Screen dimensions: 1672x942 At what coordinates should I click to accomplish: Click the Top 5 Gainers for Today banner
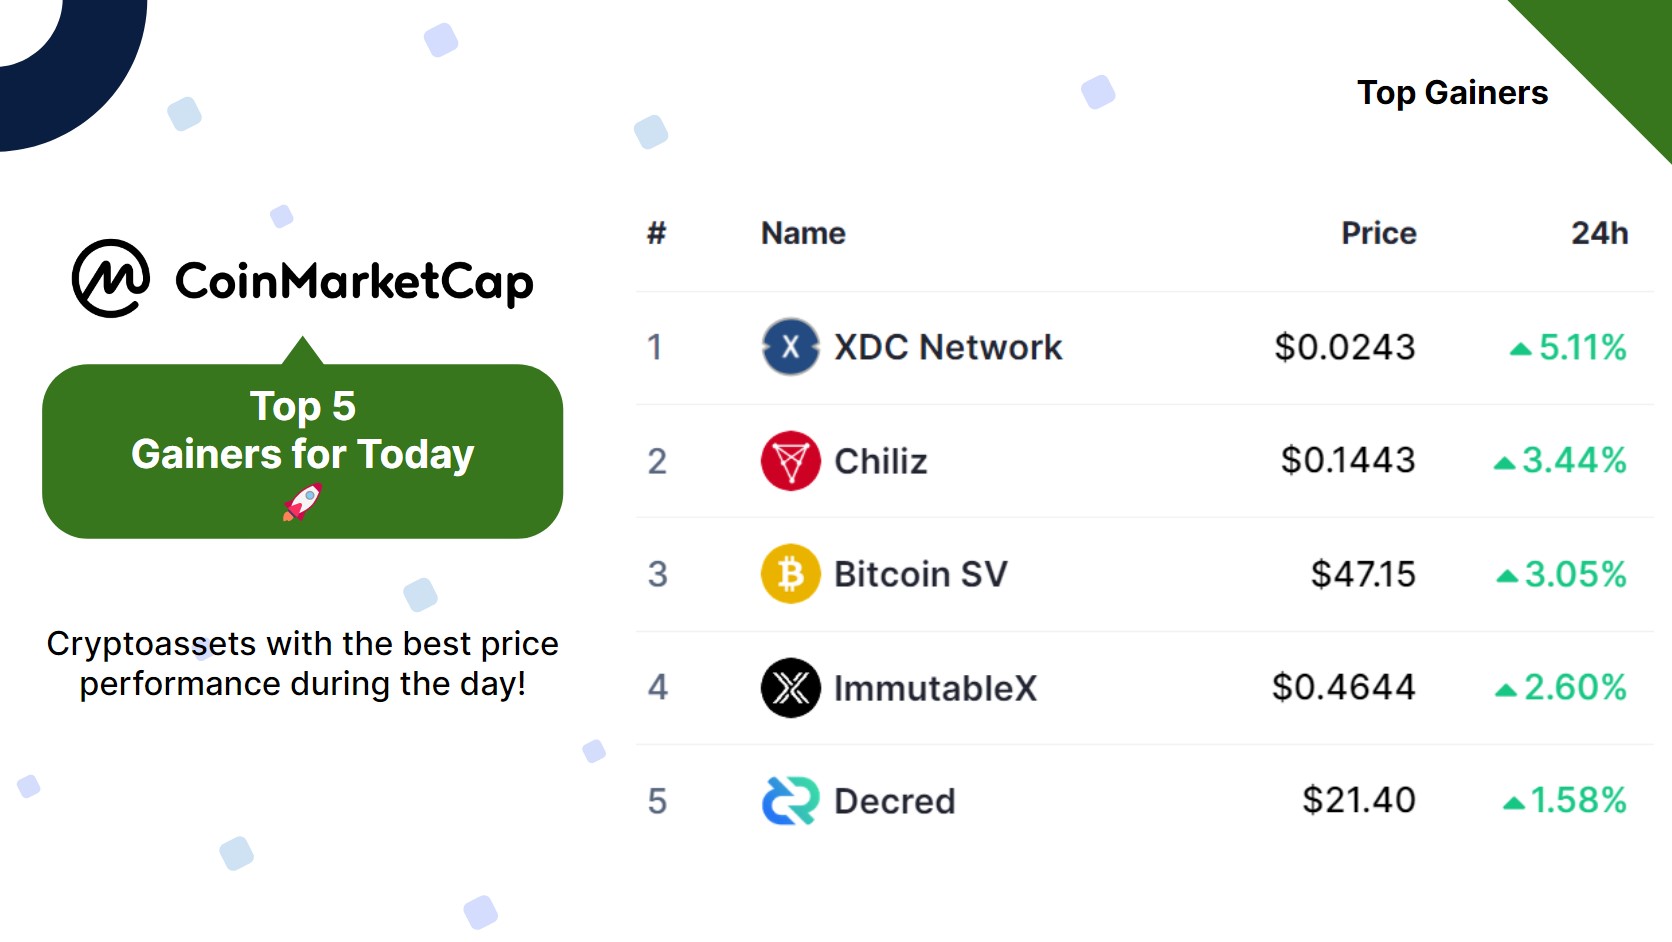coord(303,451)
